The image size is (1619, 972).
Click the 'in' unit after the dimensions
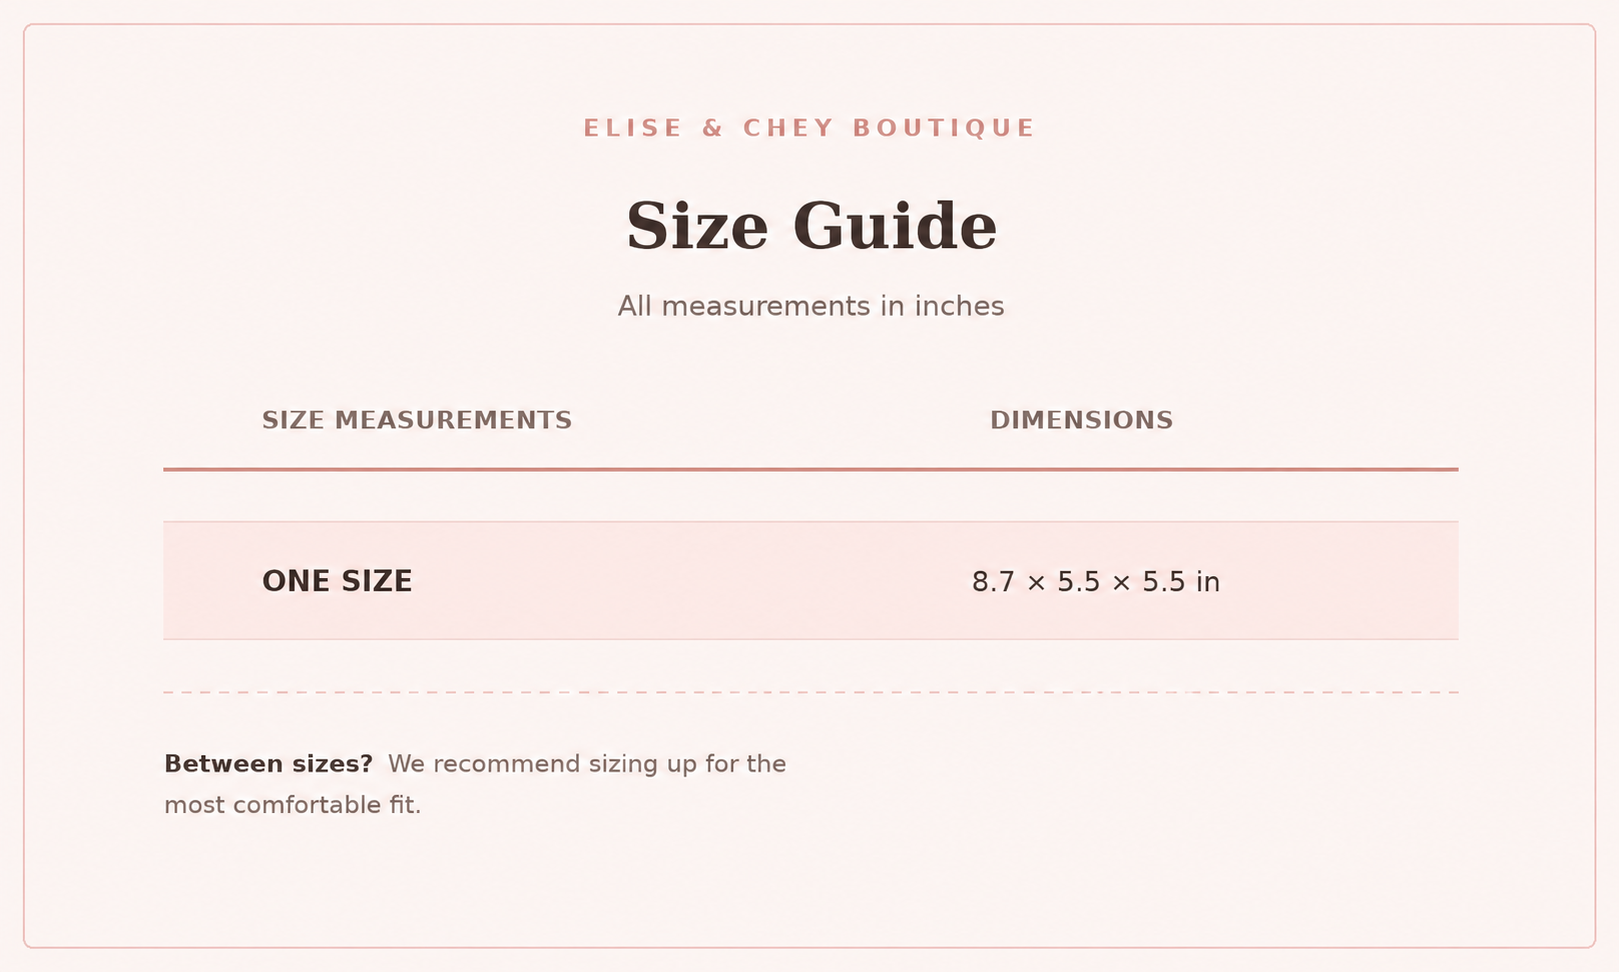click(1208, 582)
